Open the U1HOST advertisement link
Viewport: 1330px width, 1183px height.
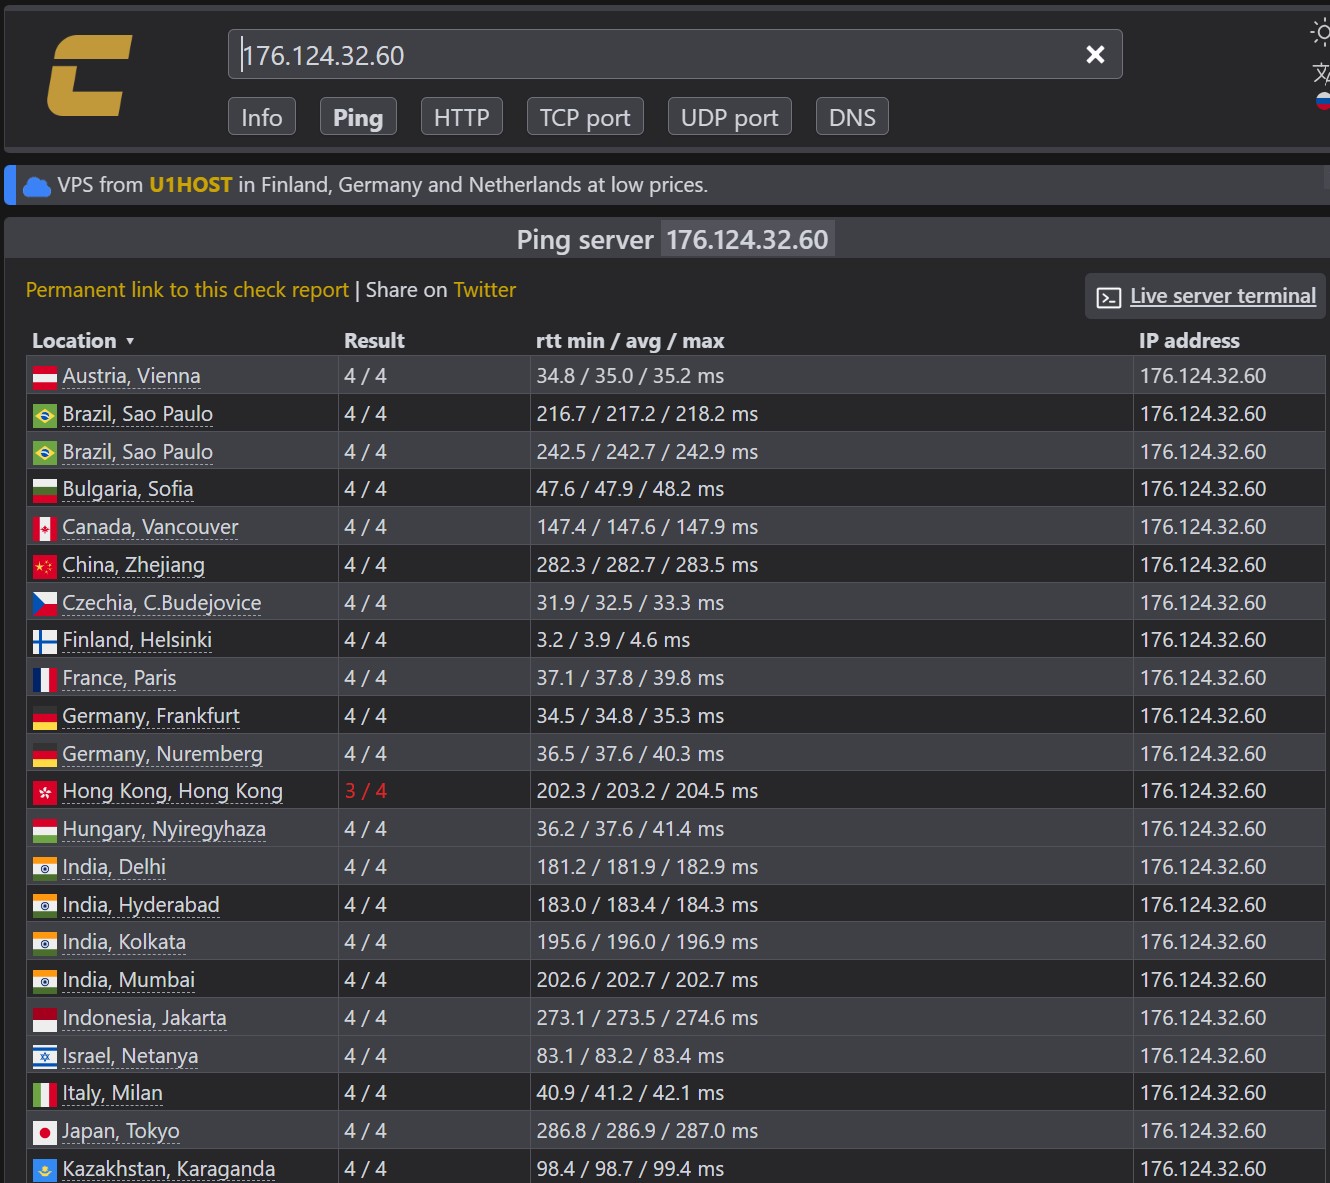coord(190,185)
